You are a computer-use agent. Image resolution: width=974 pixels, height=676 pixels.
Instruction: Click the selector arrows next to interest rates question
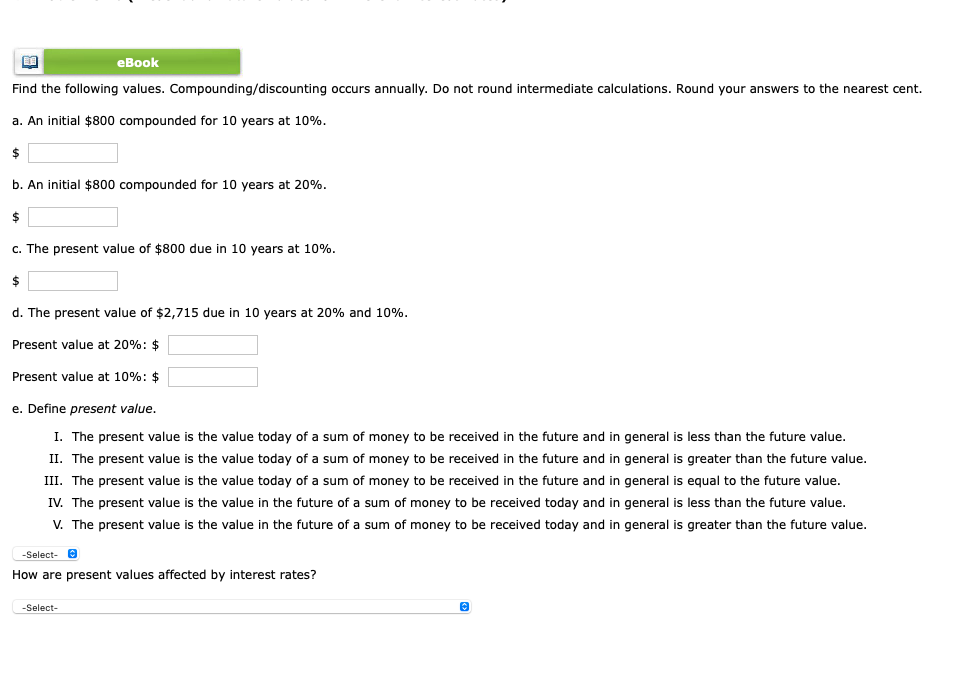(x=462, y=606)
